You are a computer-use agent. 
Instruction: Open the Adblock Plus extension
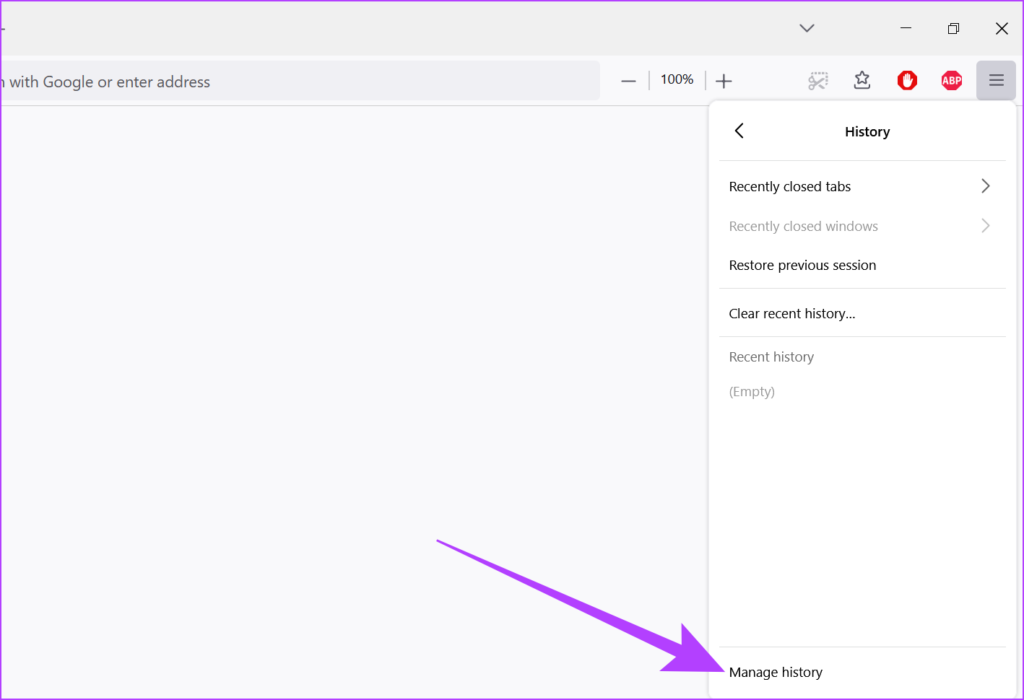(951, 80)
